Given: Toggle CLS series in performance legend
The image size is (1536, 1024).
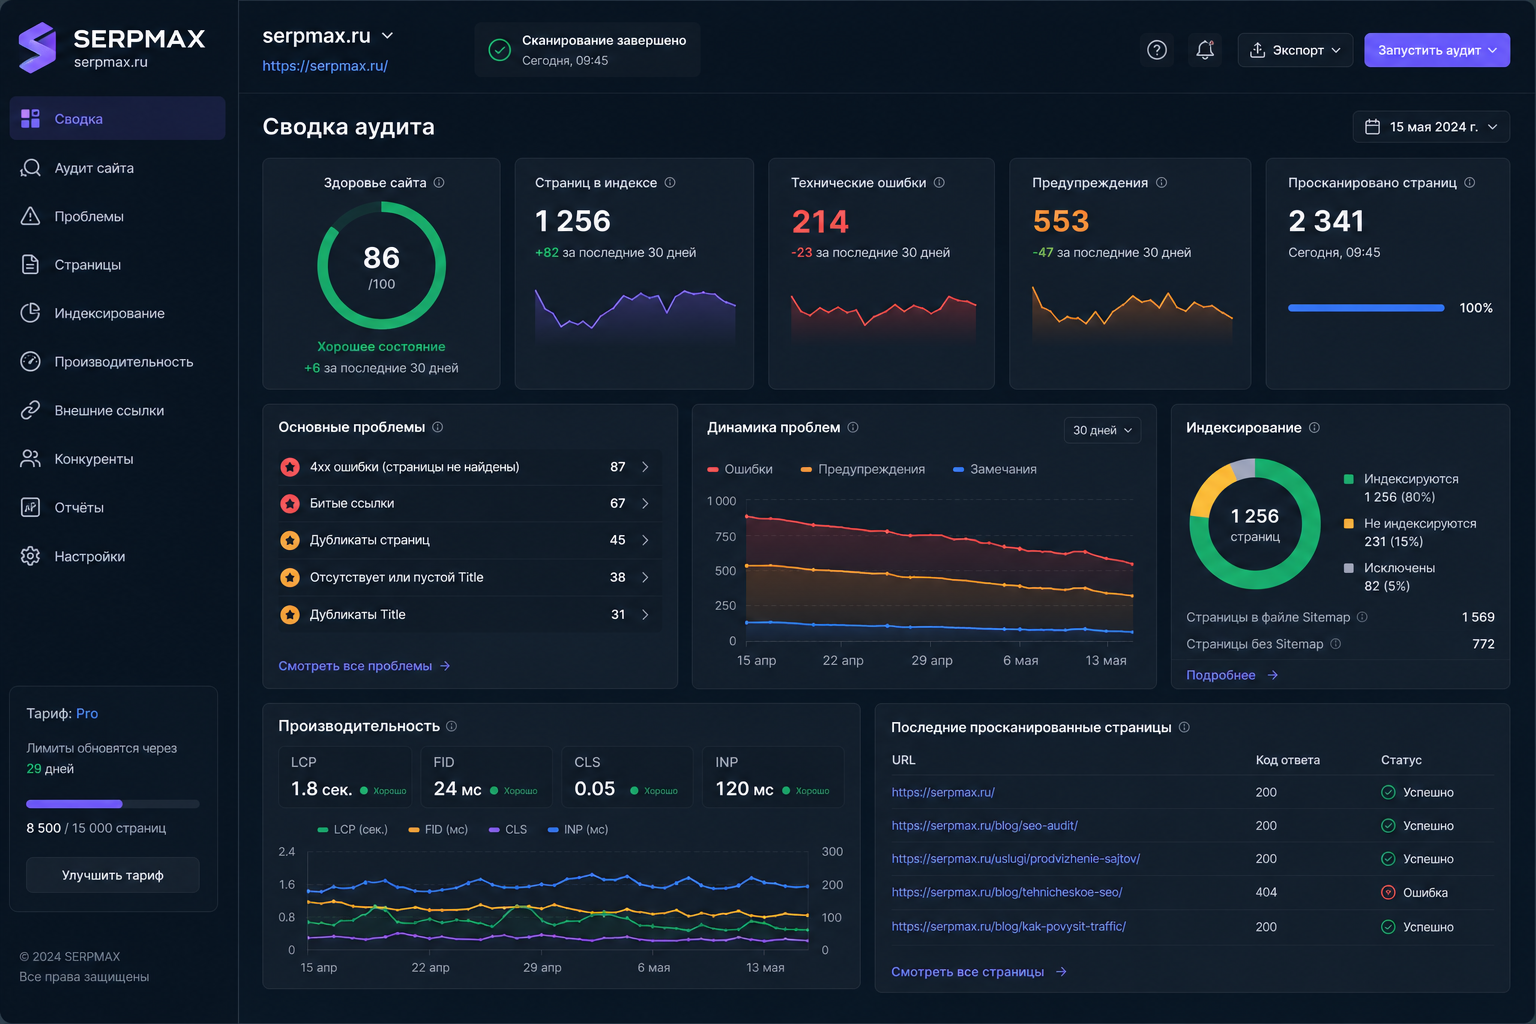Looking at the screenshot, I should (508, 829).
